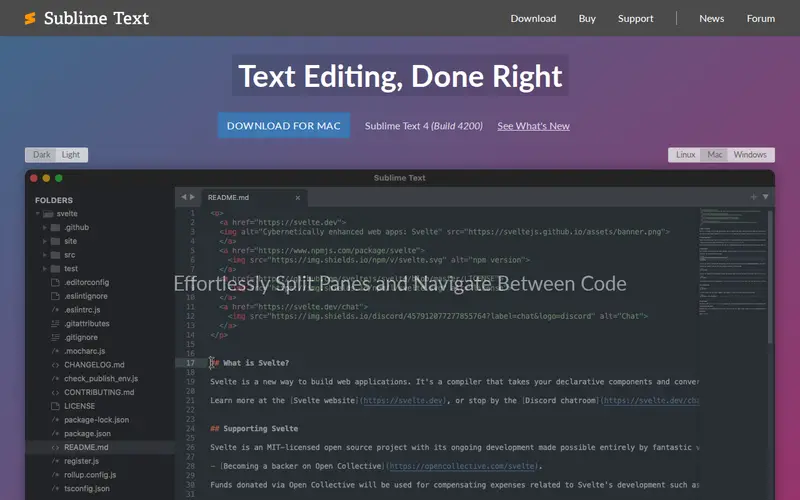The height and width of the screenshot is (500, 800).
Task: Show the Mac version screenshot
Action: coord(714,155)
